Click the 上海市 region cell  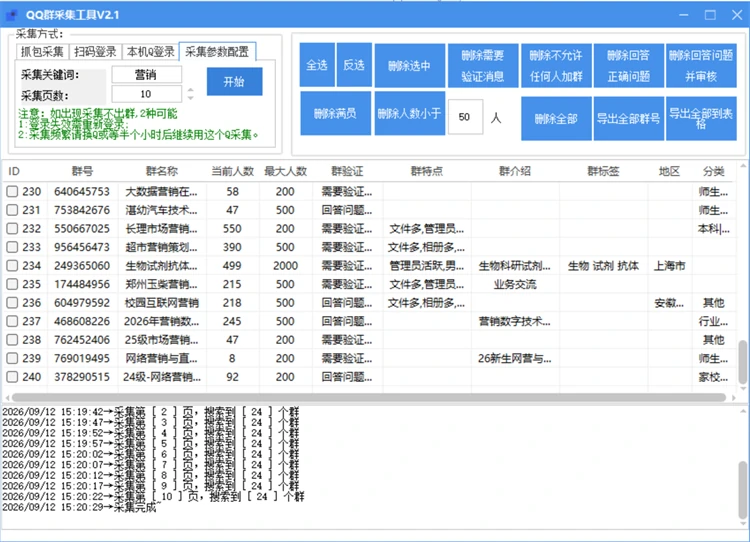(670, 265)
